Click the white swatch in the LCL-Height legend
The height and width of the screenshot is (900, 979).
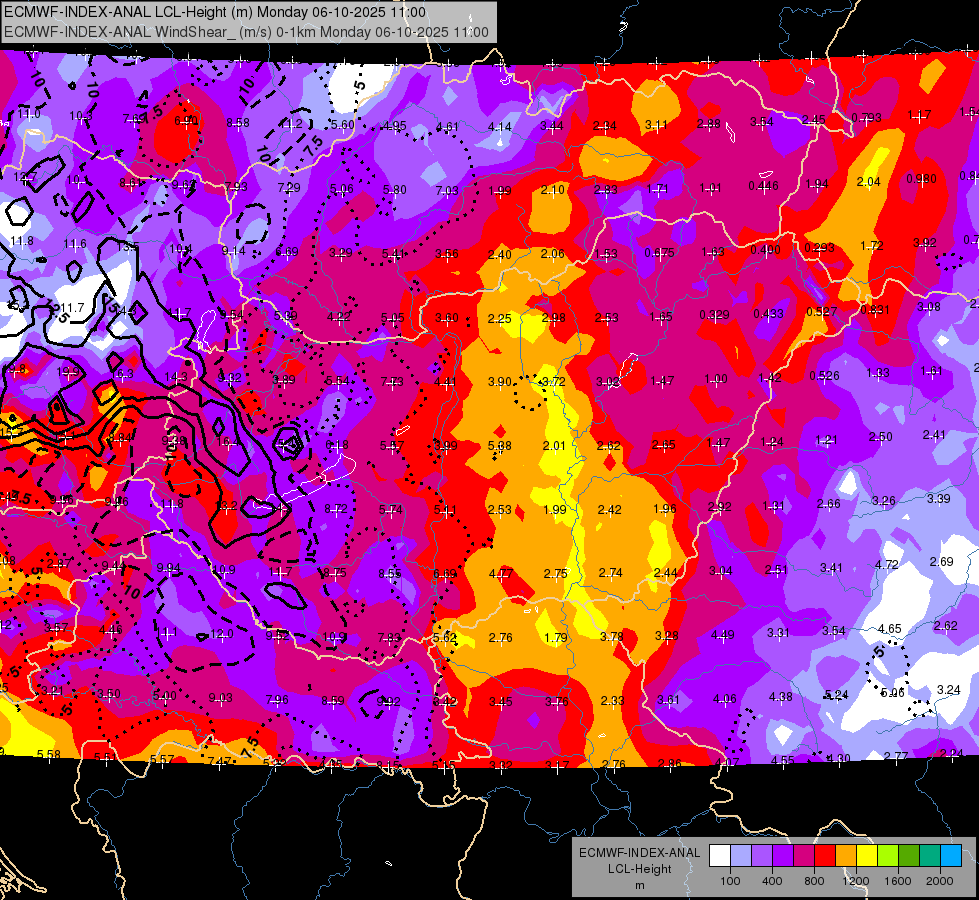[720, 856]
